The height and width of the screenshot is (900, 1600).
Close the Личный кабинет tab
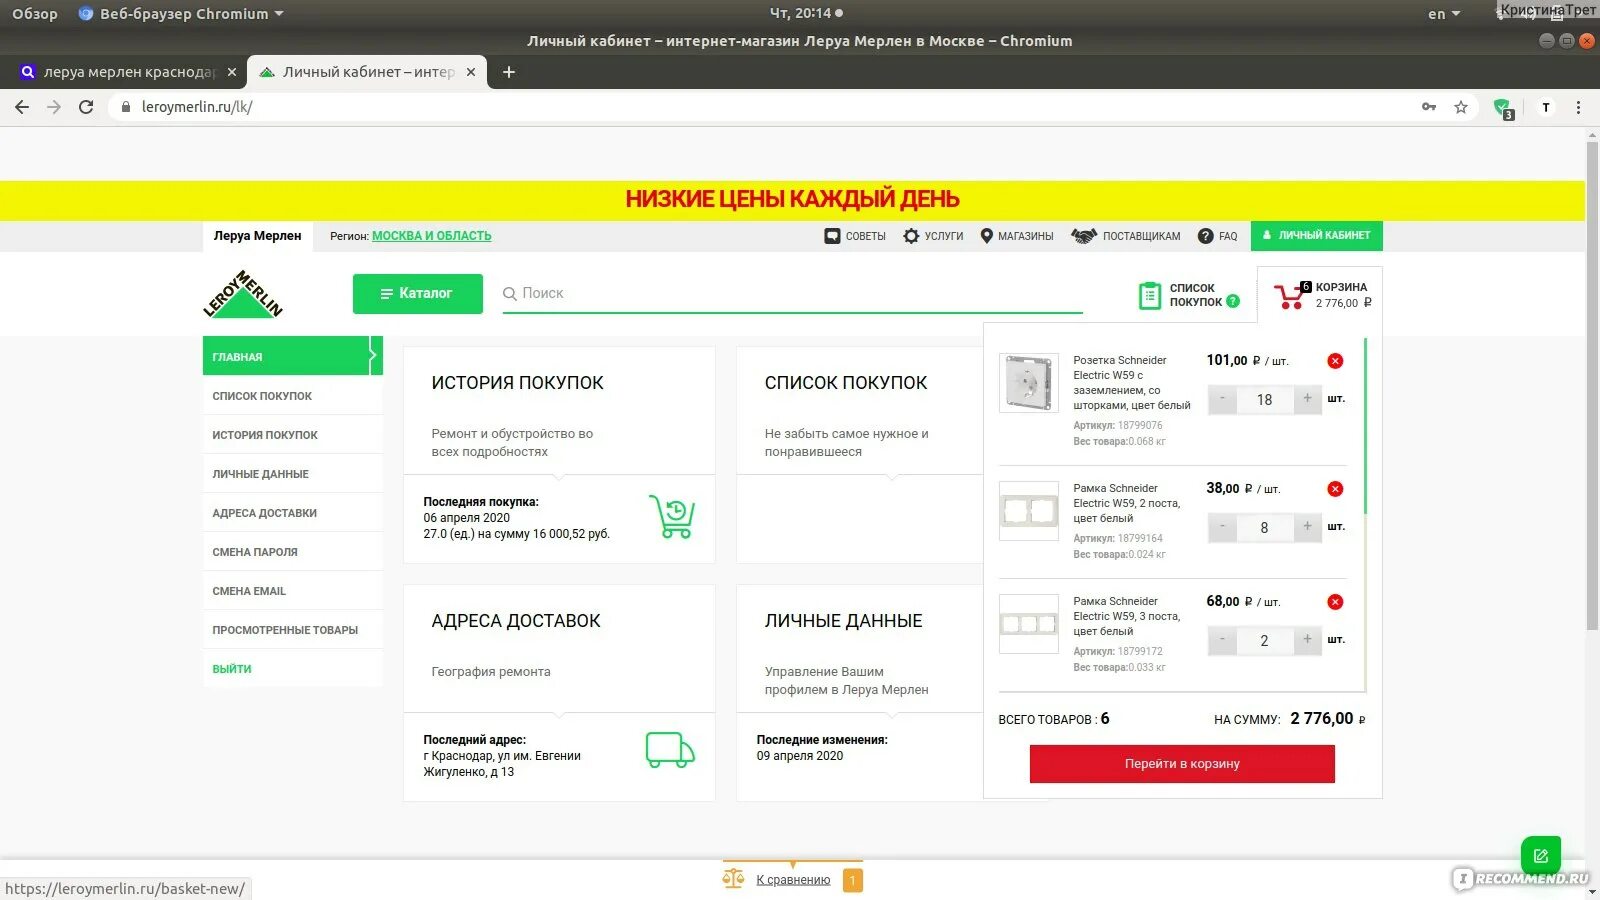pos(472,72)
